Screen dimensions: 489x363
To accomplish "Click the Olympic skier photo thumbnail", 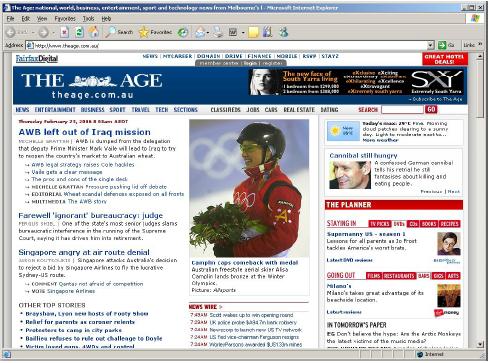I will point(249,188).
